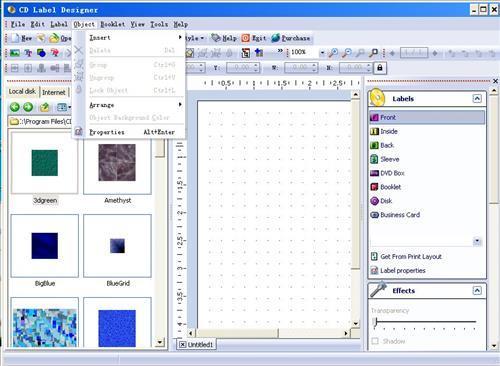The width and height of the screenshot is (500, 366).
Task: Select the Amethyst texture thumbnail
Action: 117,163
